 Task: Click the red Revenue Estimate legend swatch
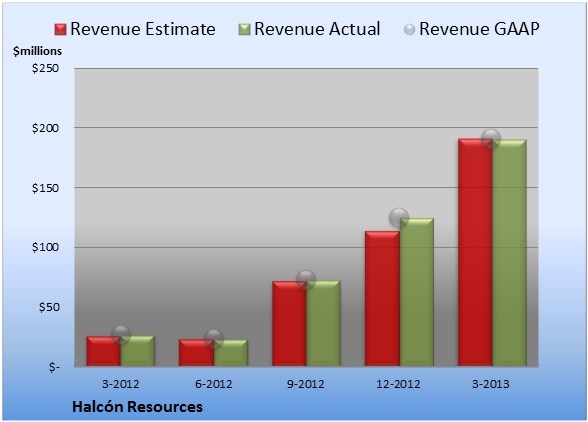click(x=60, y=30)
